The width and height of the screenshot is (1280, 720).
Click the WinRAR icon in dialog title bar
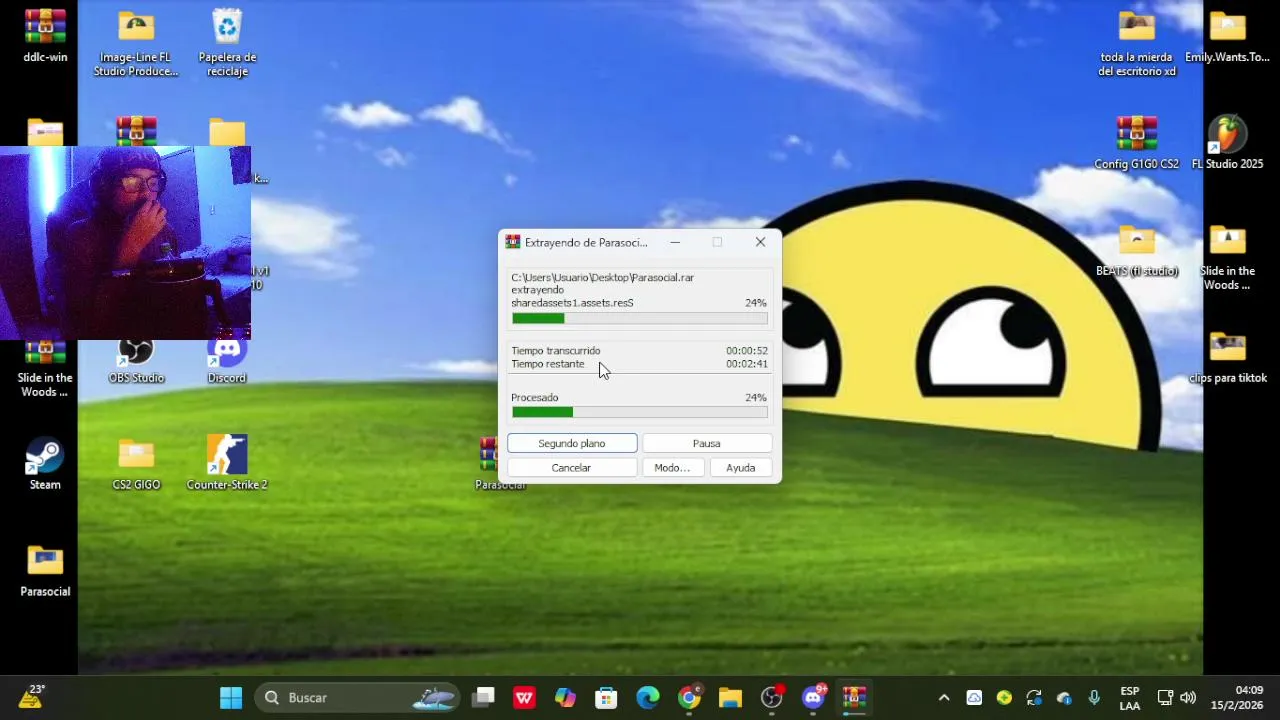coord(513,242)
